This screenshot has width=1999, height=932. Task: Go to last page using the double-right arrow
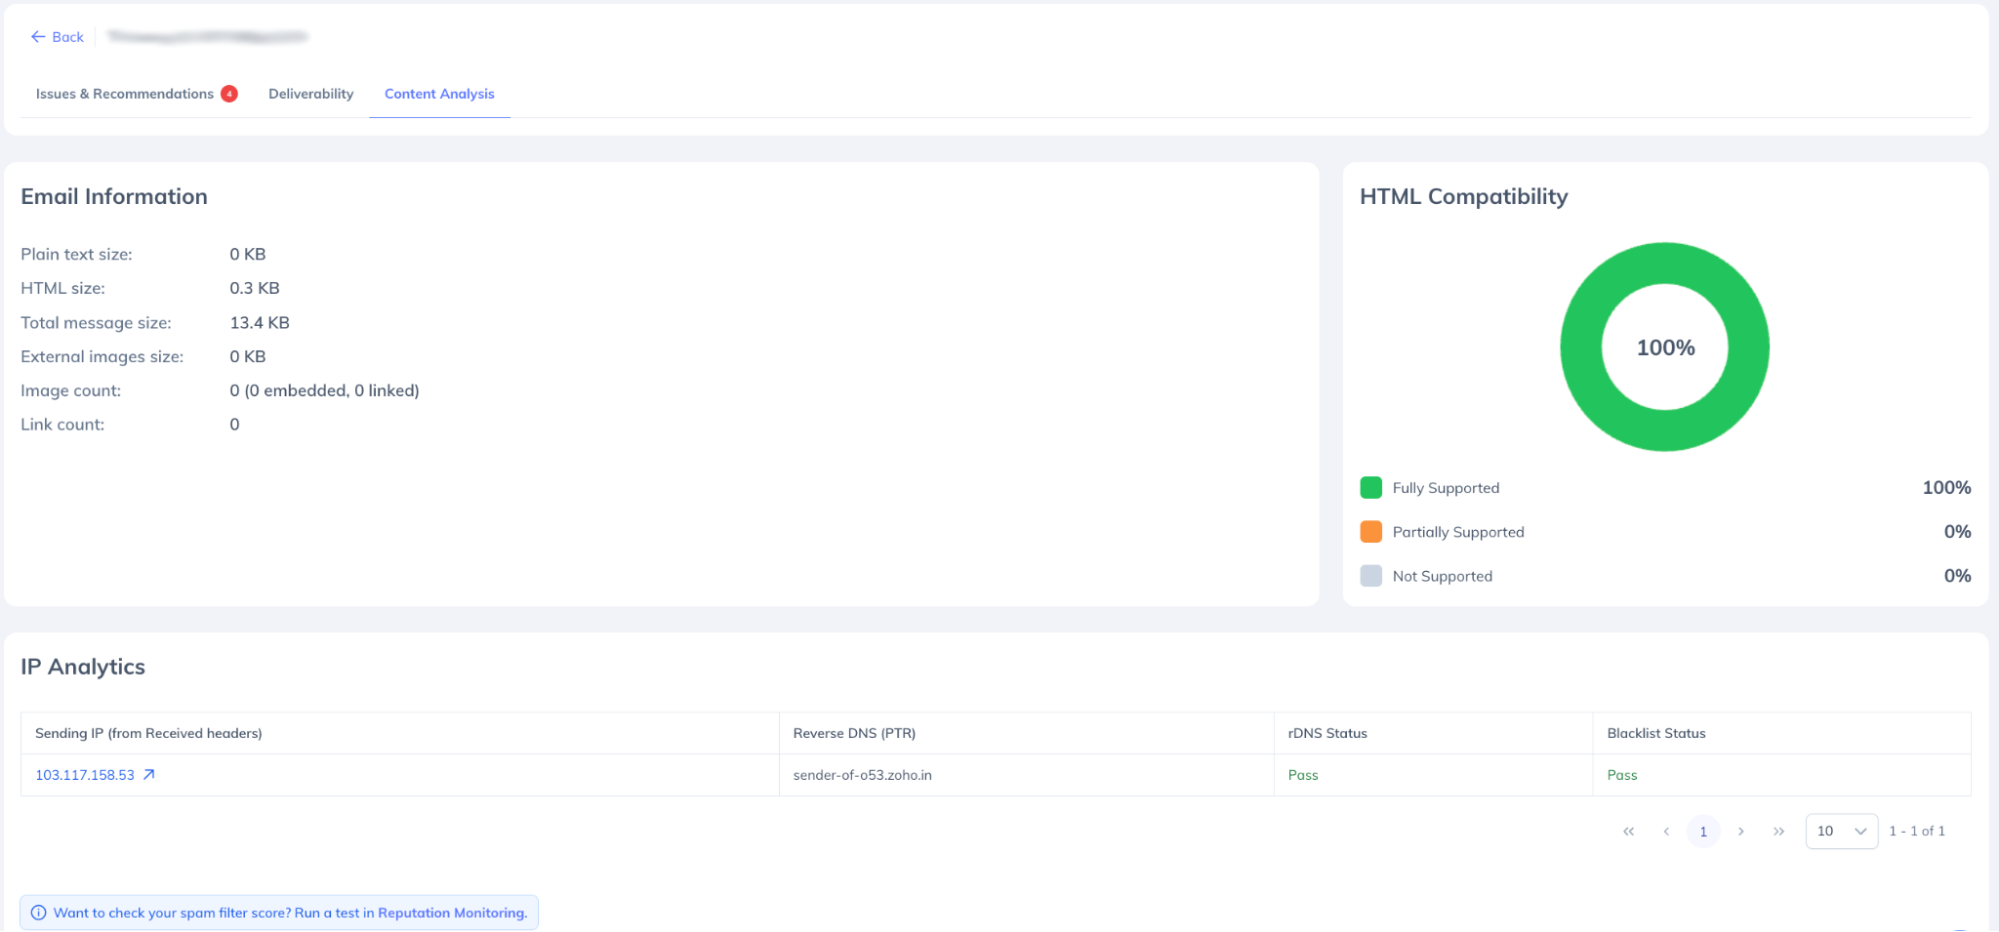(x=1779, y=831)
